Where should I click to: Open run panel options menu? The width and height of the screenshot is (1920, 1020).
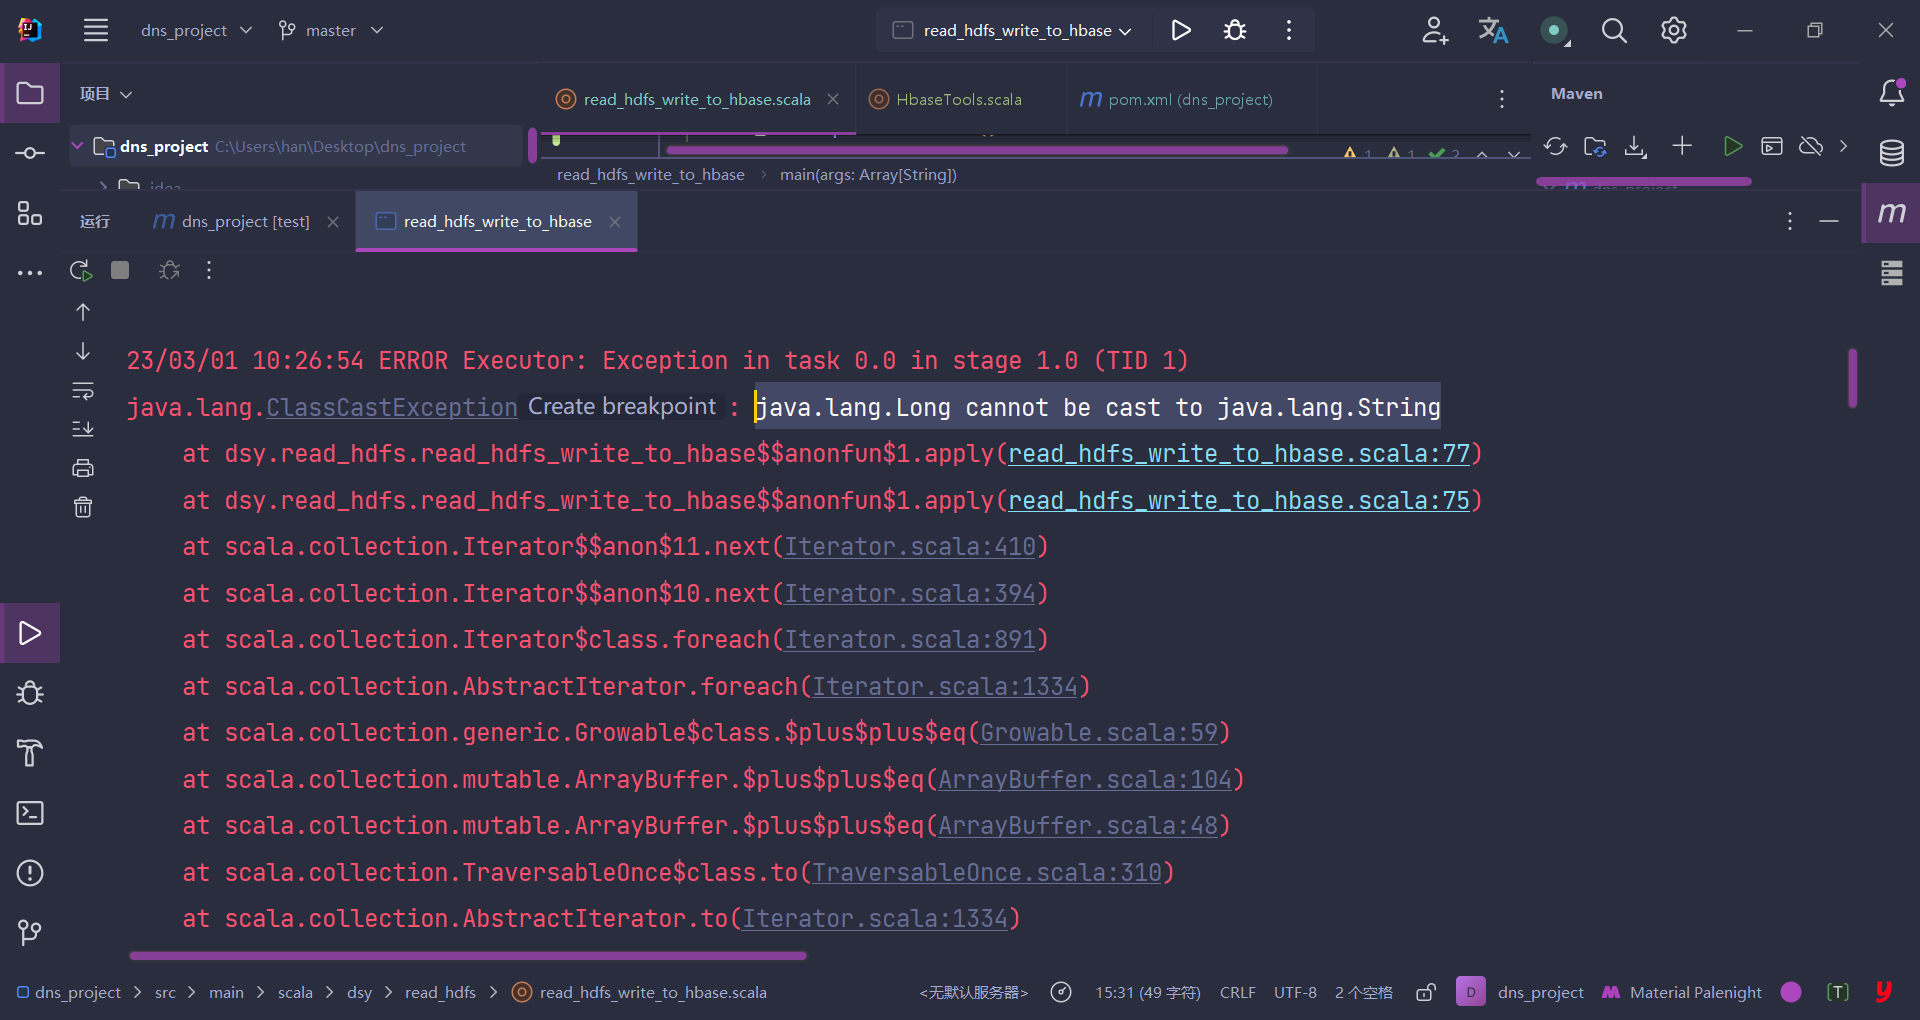[1789, 221]
